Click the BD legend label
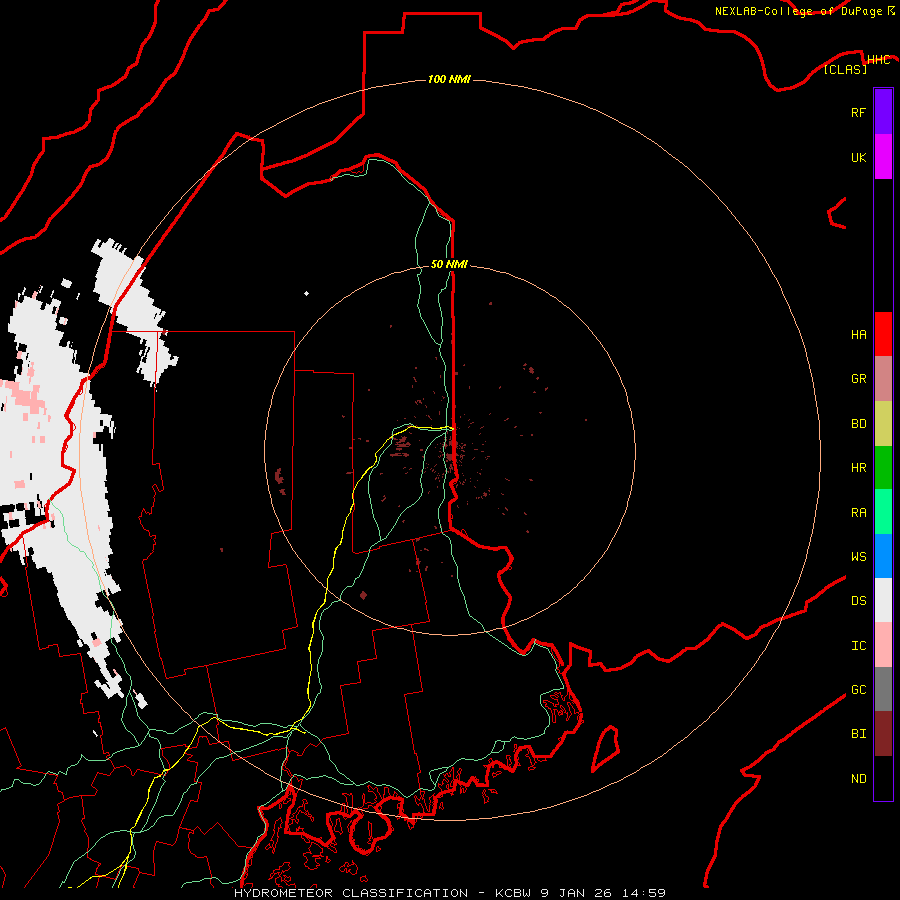Screen dimensions: 900x900 pos(858,424)
